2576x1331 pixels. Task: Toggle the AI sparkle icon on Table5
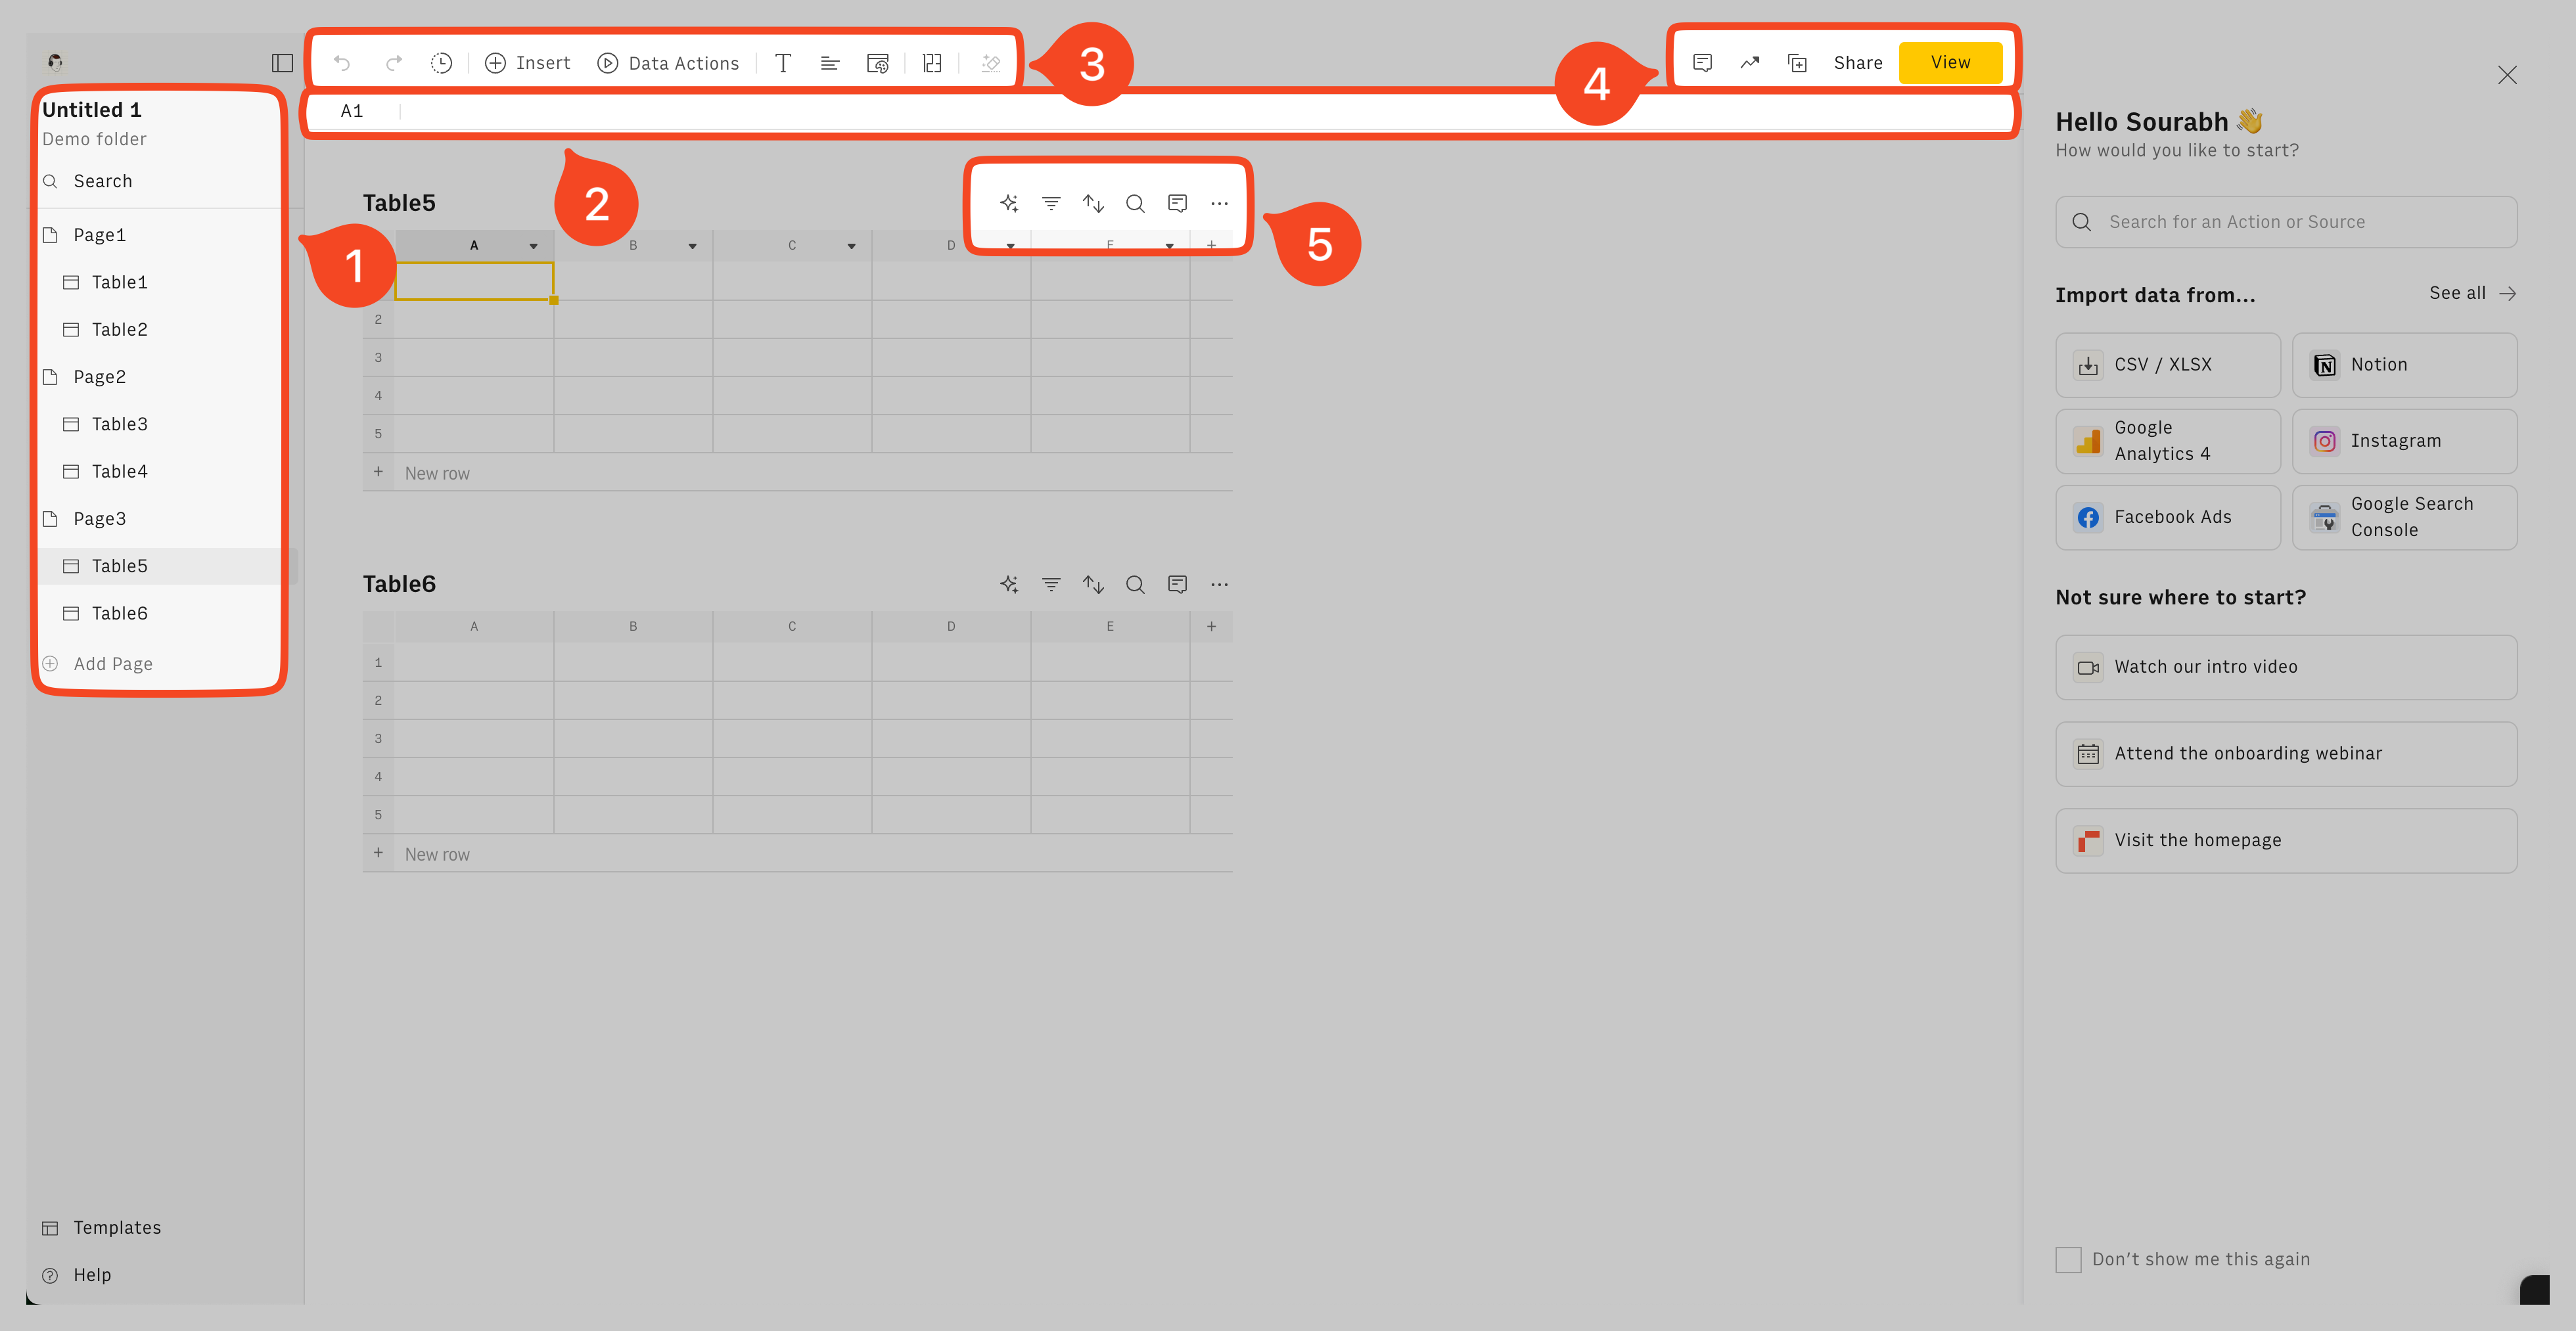coord(1009,202)
